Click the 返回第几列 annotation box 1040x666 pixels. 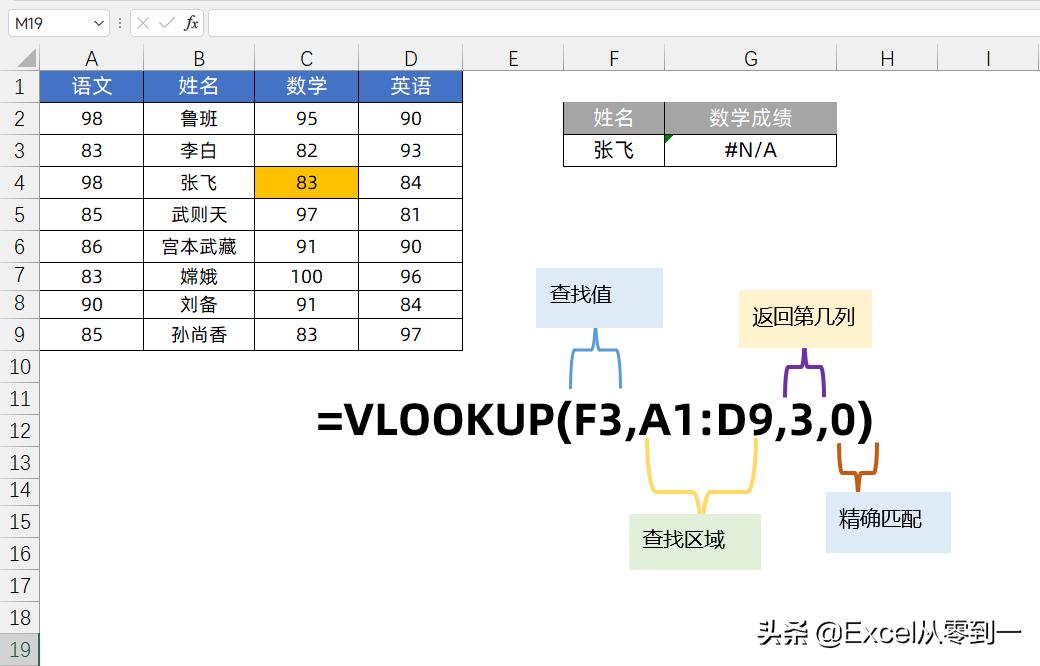click(804, 319)
